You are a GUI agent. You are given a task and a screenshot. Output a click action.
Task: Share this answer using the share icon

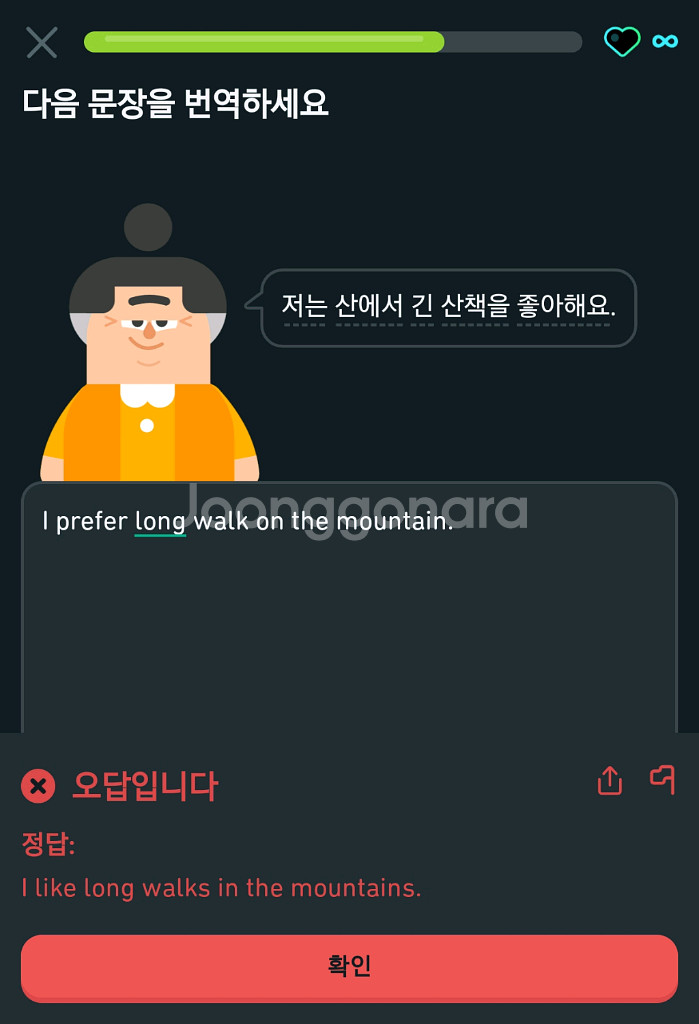pyautogui.click(x=610, y=780)
